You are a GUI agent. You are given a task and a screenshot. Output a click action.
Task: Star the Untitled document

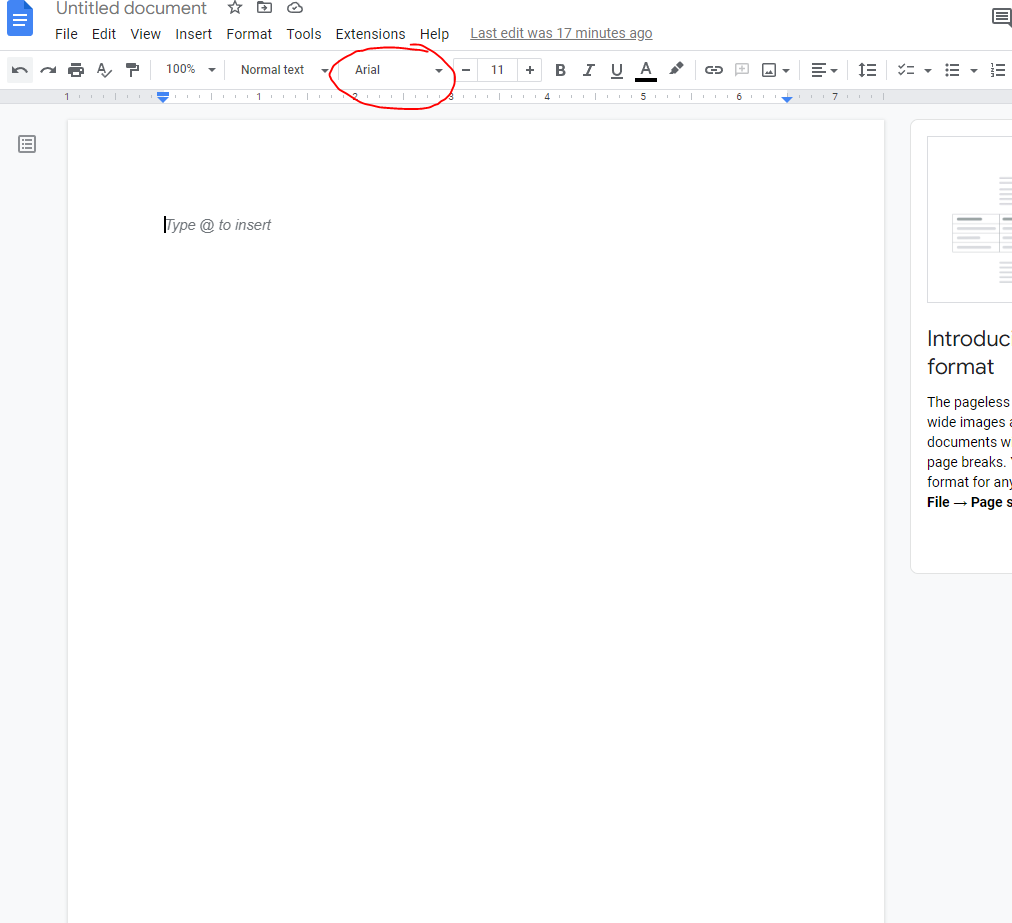tap(235, 8)
